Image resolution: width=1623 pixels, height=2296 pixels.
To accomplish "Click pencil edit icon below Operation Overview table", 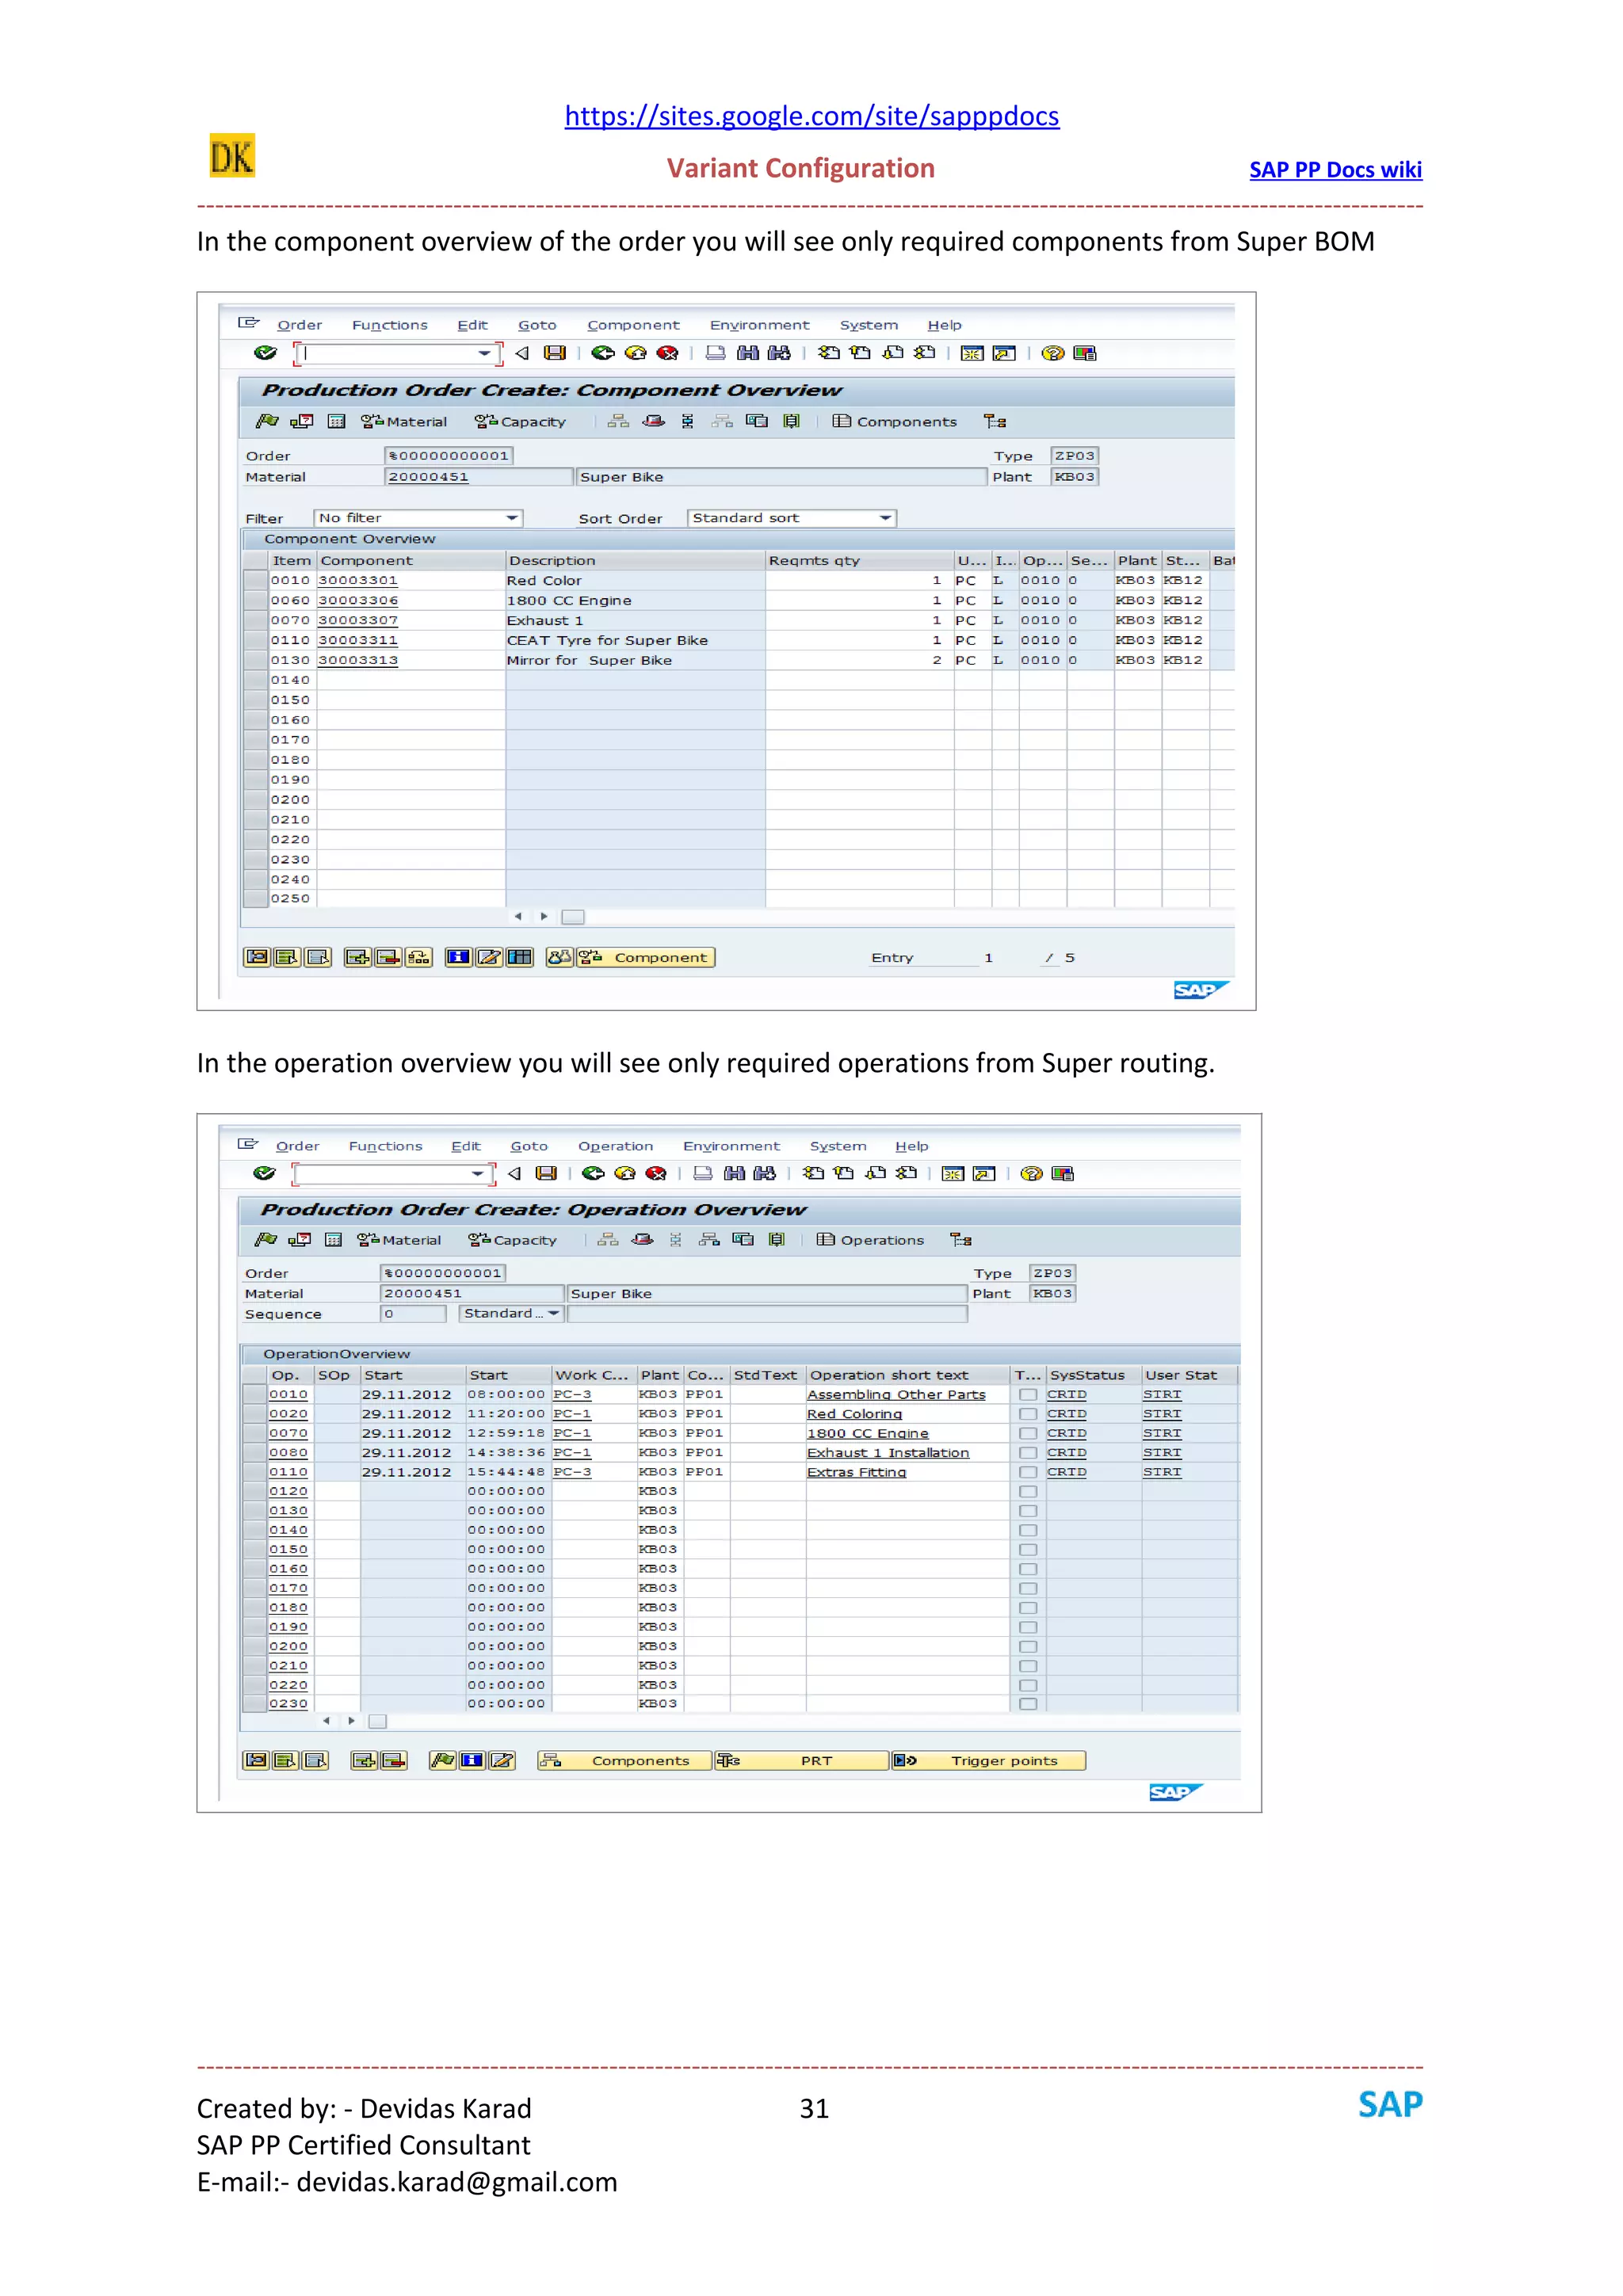I will coord(502,1760).
